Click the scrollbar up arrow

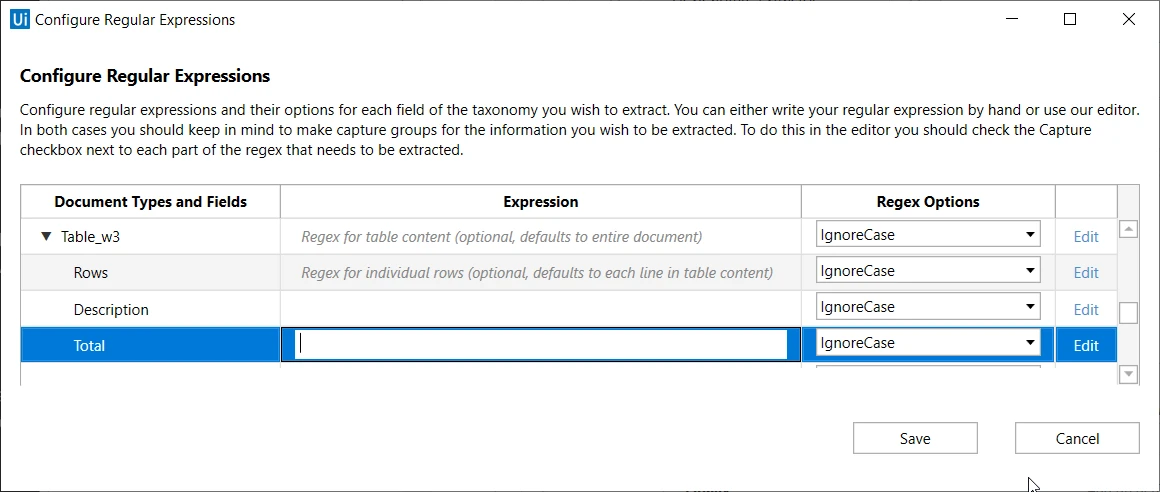coord(1128,229)
